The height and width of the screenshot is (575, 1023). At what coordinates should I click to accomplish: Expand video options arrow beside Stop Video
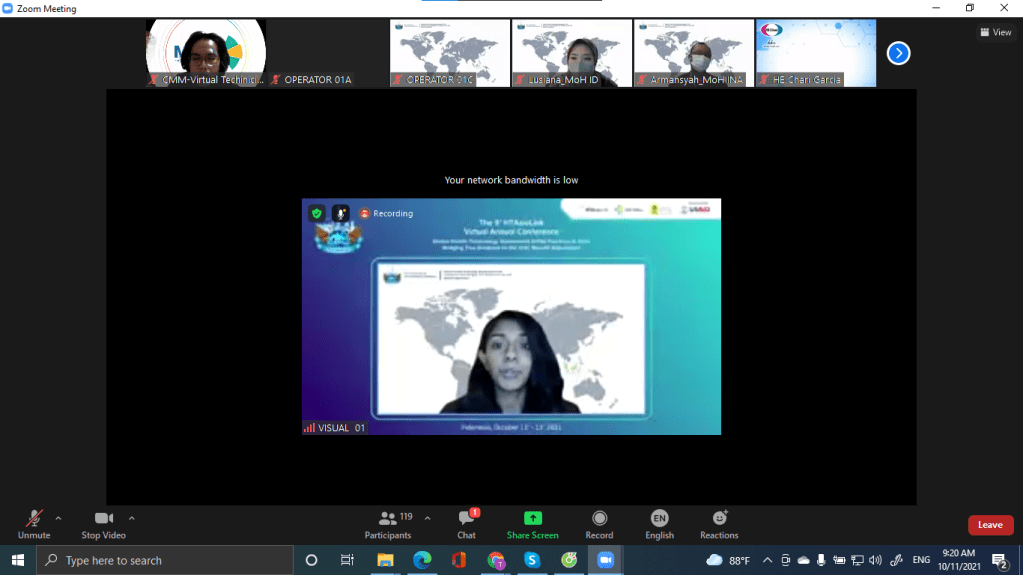click(x=132, y=518)
